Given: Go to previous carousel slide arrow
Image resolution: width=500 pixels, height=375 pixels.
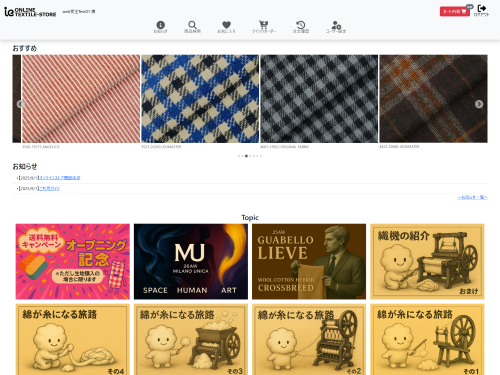Looking at the screenshot, I should pyautogui.click(x=20, y=104).
